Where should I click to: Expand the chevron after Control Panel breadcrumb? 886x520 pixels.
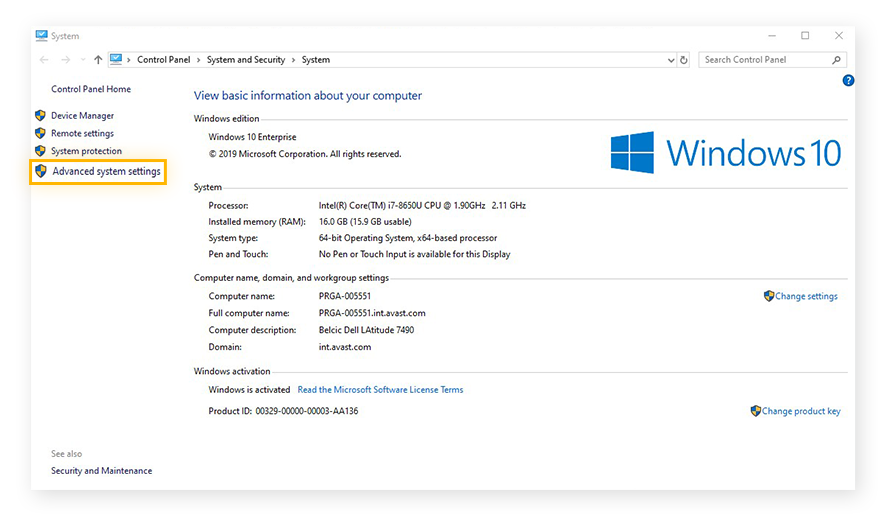[x=198, y=60]
